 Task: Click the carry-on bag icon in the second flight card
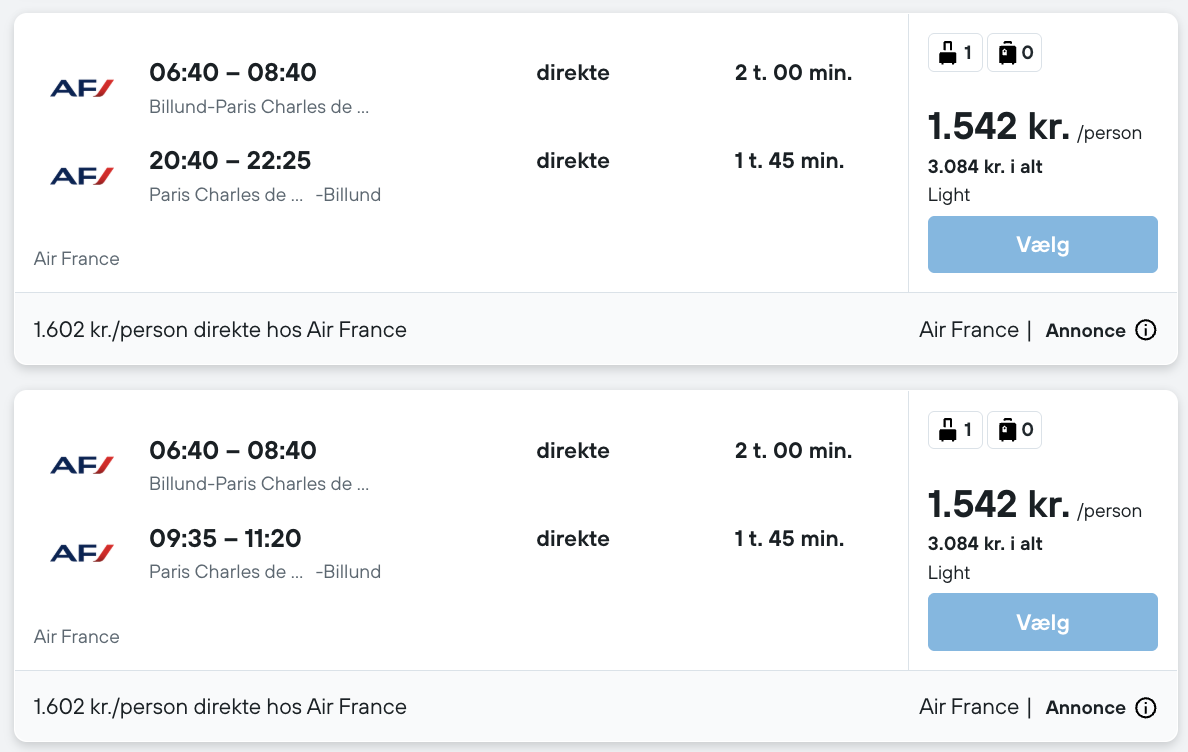(946, 431)
